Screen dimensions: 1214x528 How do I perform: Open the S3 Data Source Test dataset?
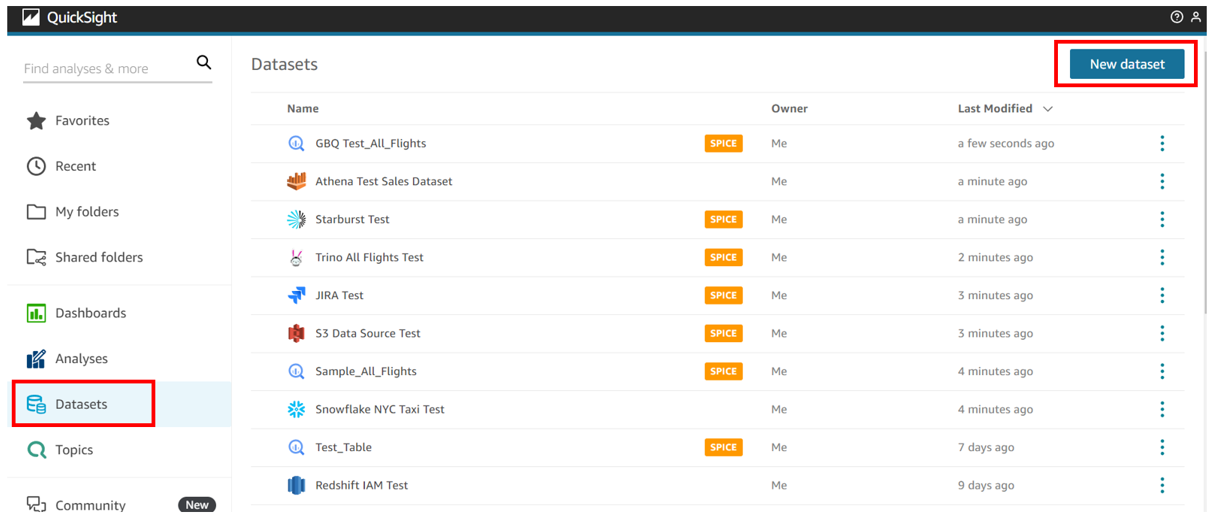(368, 334)
